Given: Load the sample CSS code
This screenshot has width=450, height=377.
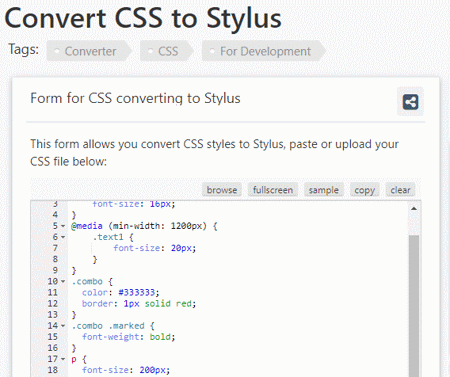Looking at the screenshot, I should 324,190.
